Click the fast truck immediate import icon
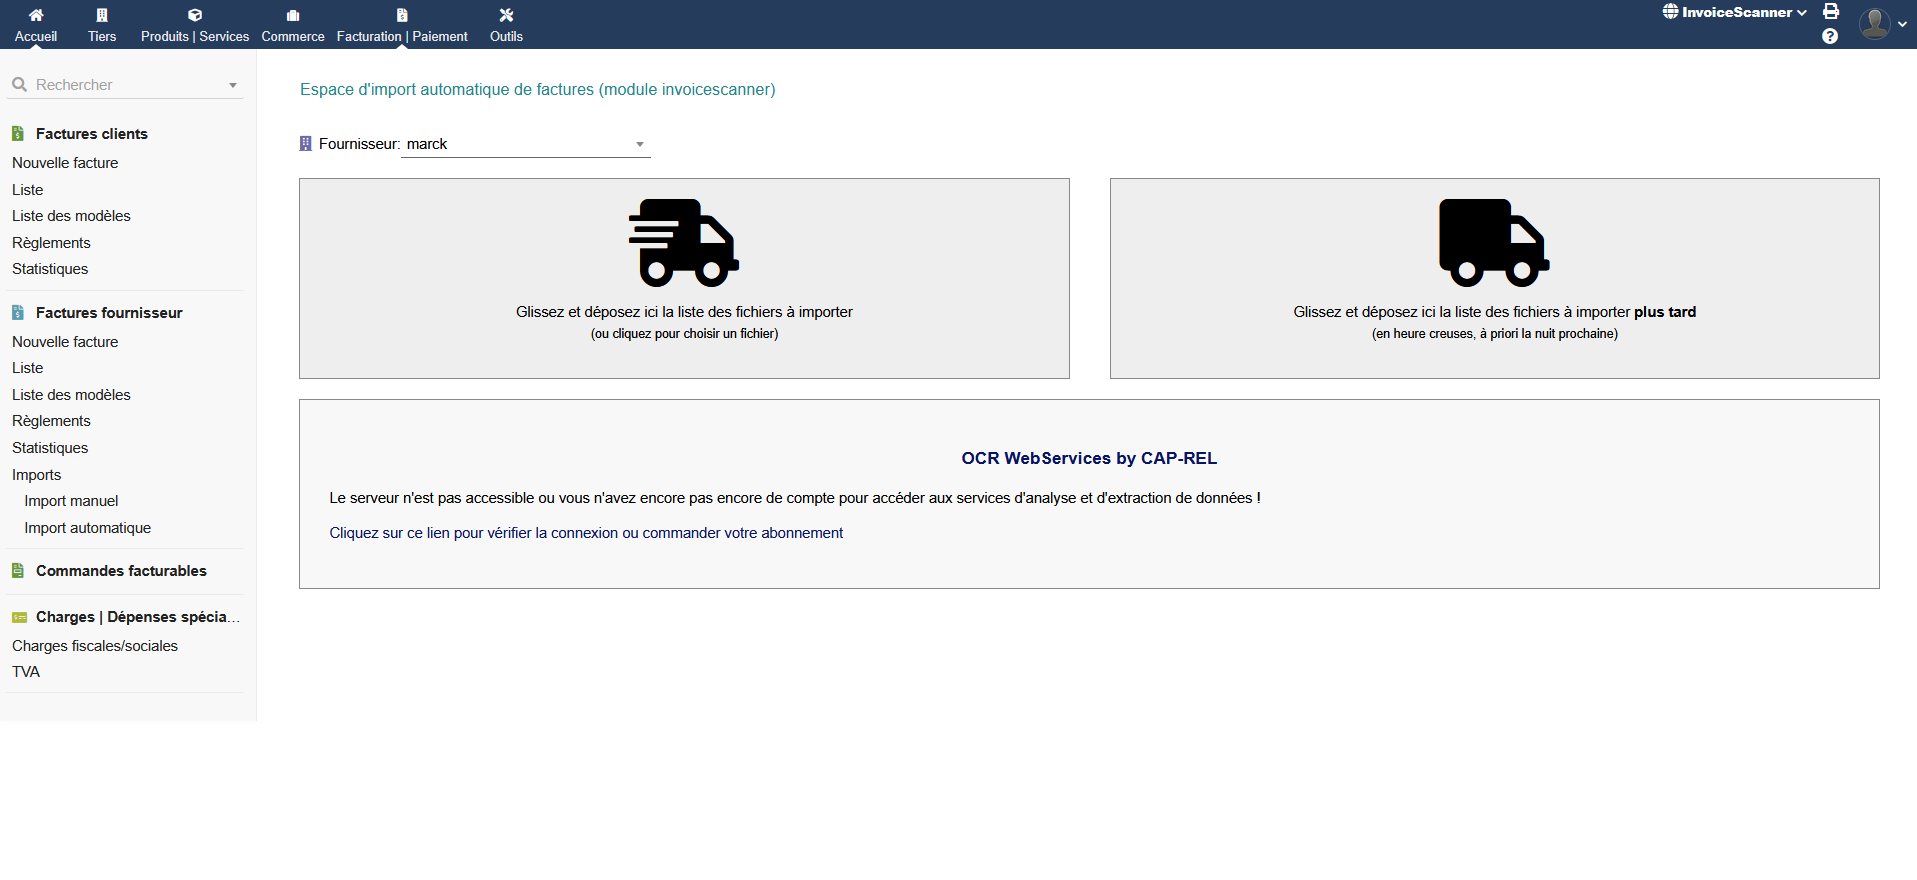1917x880 pixels. [x=683, y=243]
